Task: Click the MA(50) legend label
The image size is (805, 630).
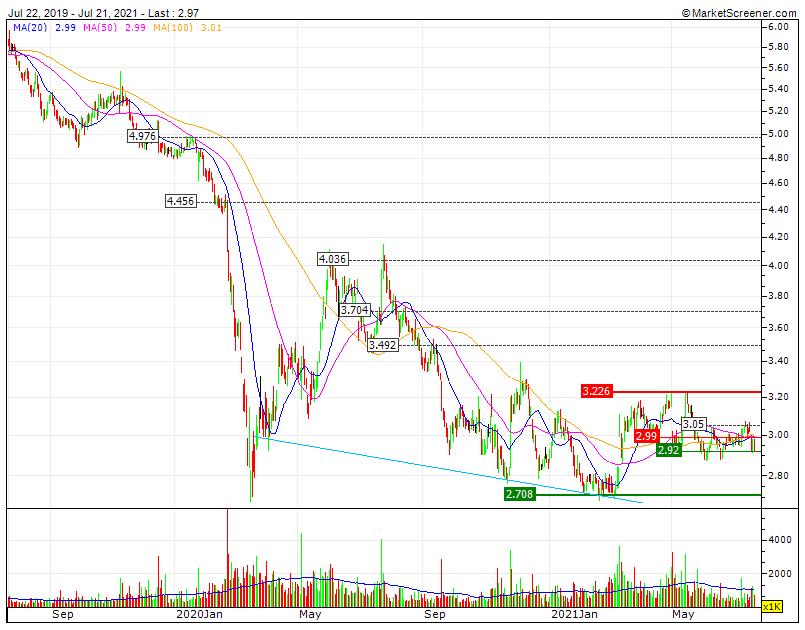Action: click(x=101, y=28)
